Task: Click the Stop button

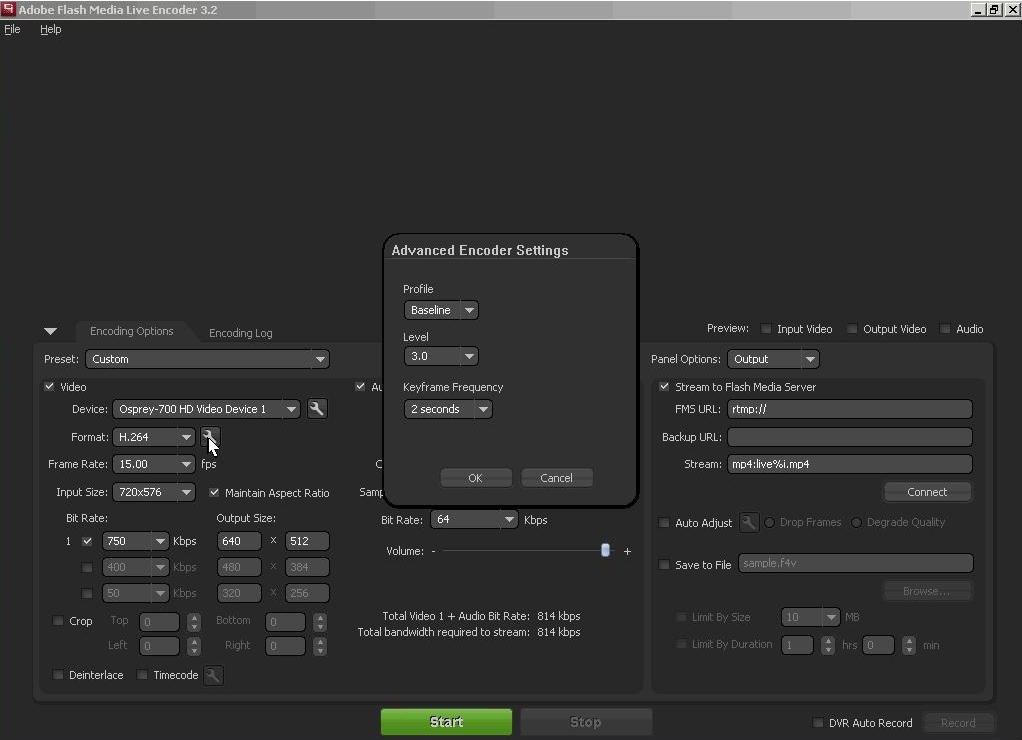Action: (x=586, y=722)
